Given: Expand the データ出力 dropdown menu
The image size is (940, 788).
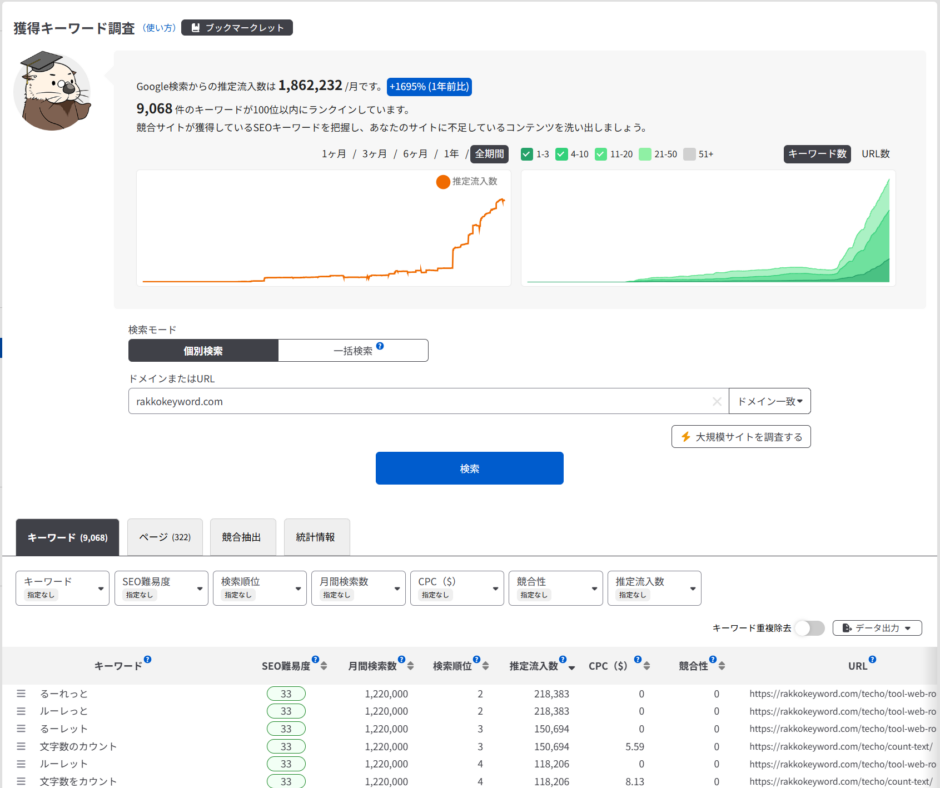Looking at the screenshot, I should [x=876, y=628].
